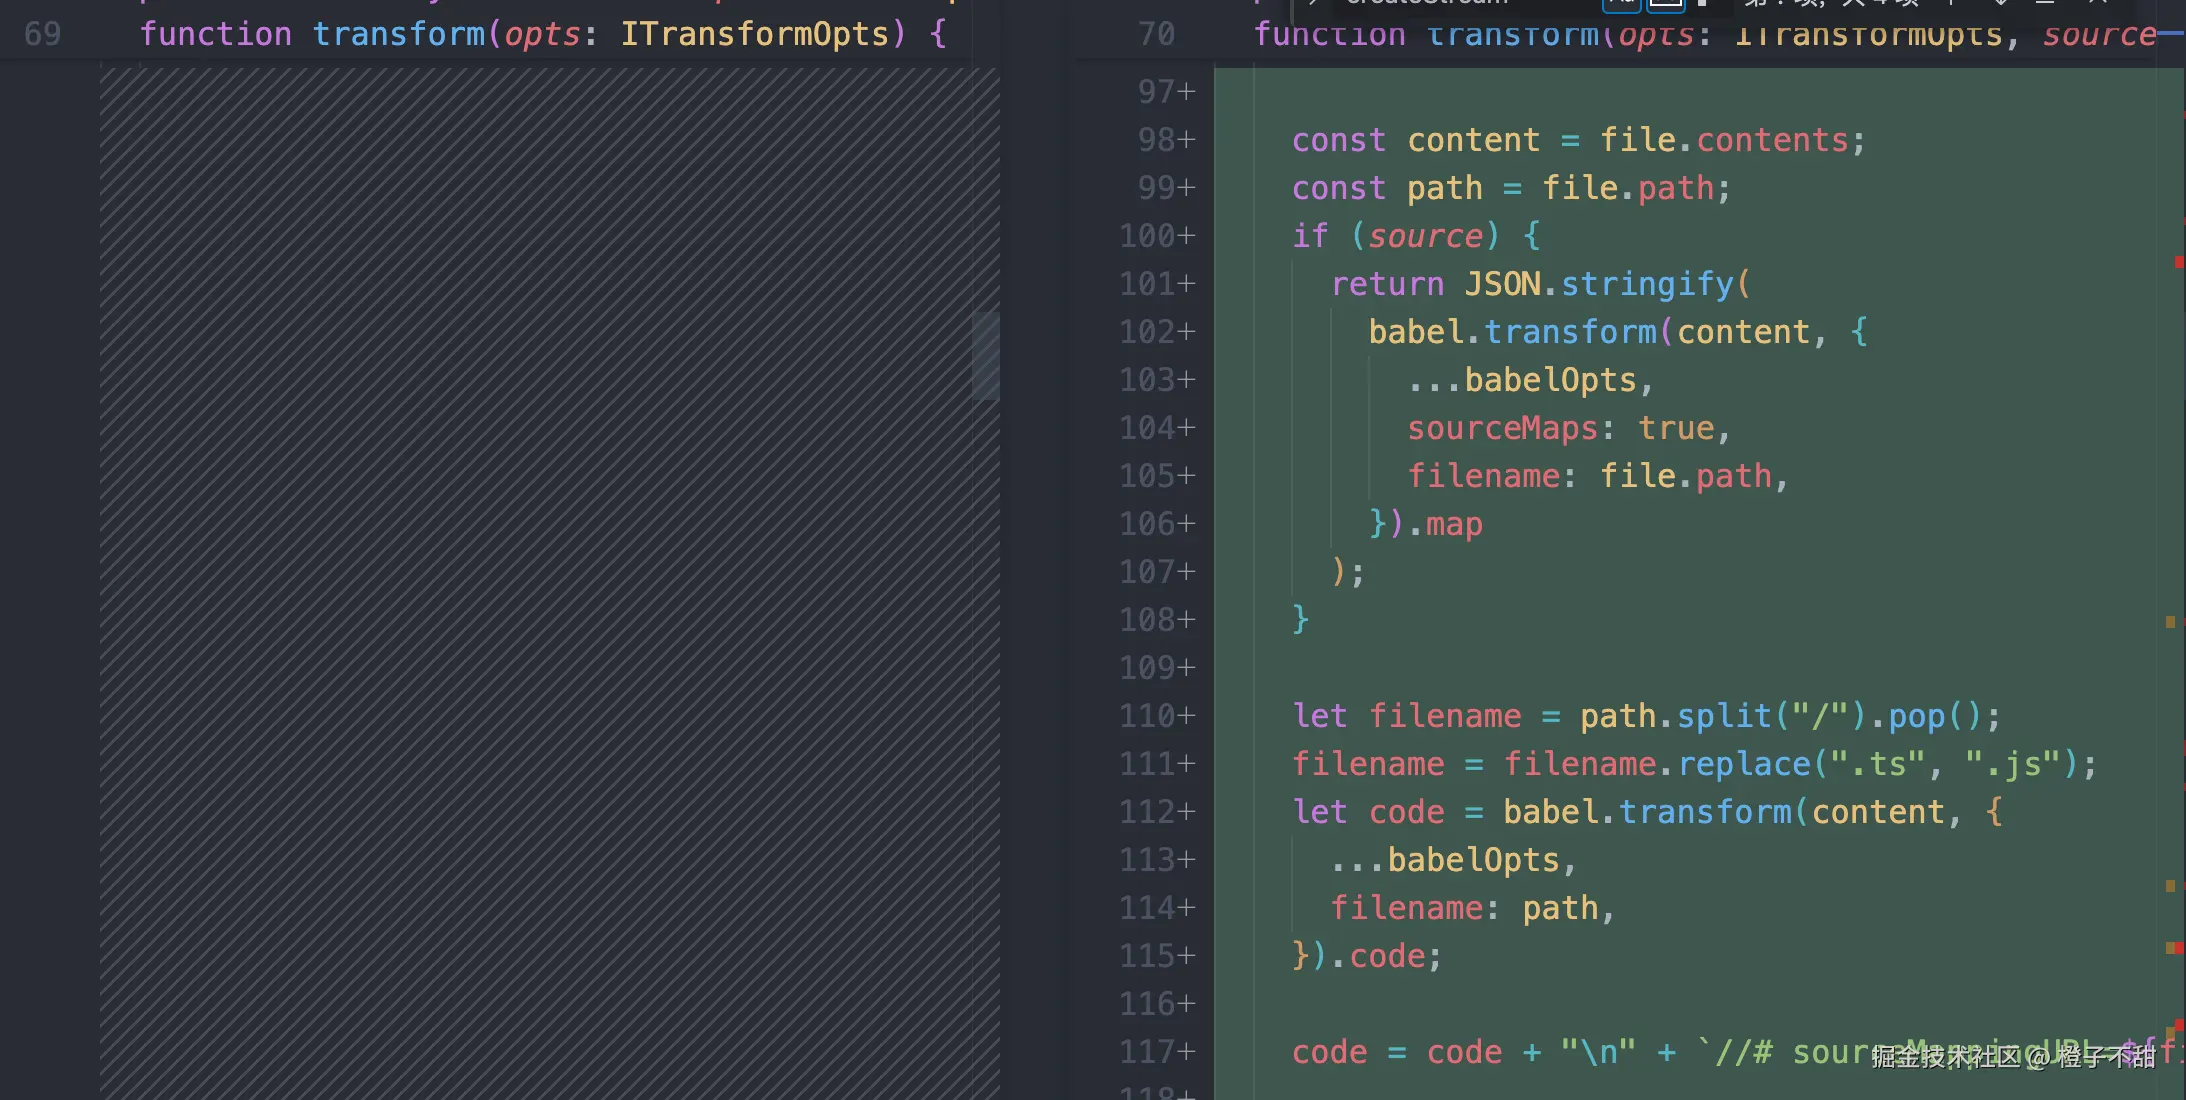The height and width of the screenshot is (1100, 2186).
Task: Jump to orange overview ruler marker near line 108
Action: pos(2170,622)
